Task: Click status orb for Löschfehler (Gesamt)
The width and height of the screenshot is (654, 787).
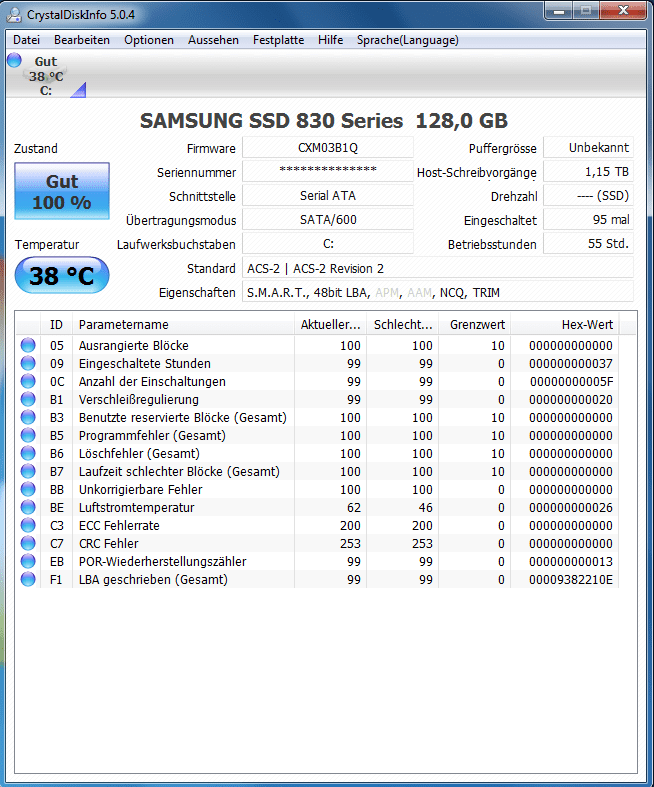Action: point(28,453)
